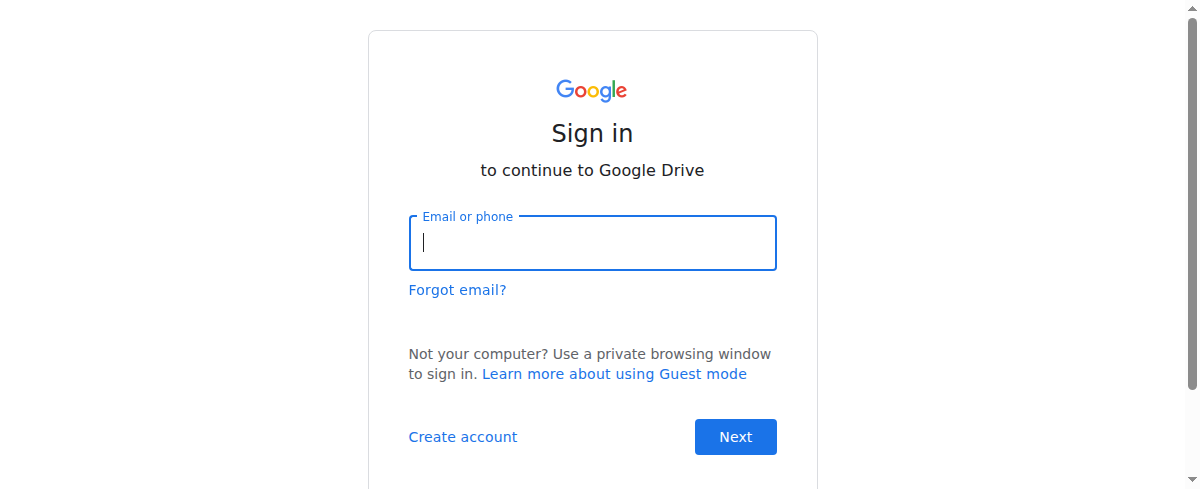Select the Create account option
This screenshot has height=489, width=1200.
tap(463, 437)
